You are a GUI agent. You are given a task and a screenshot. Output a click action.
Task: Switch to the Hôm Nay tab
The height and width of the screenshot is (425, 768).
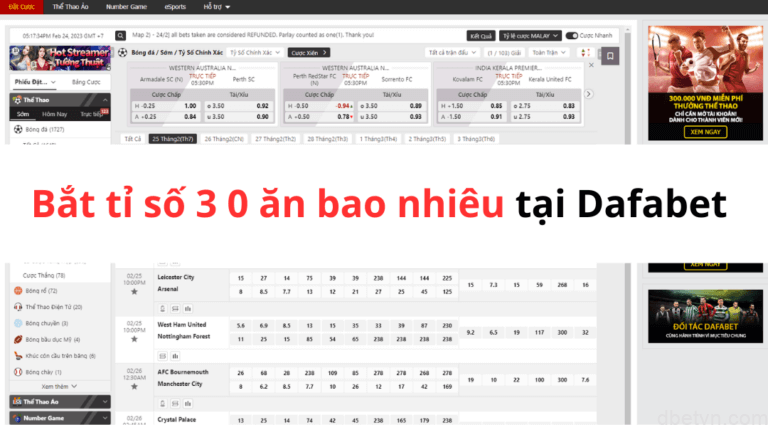point(54,114)
